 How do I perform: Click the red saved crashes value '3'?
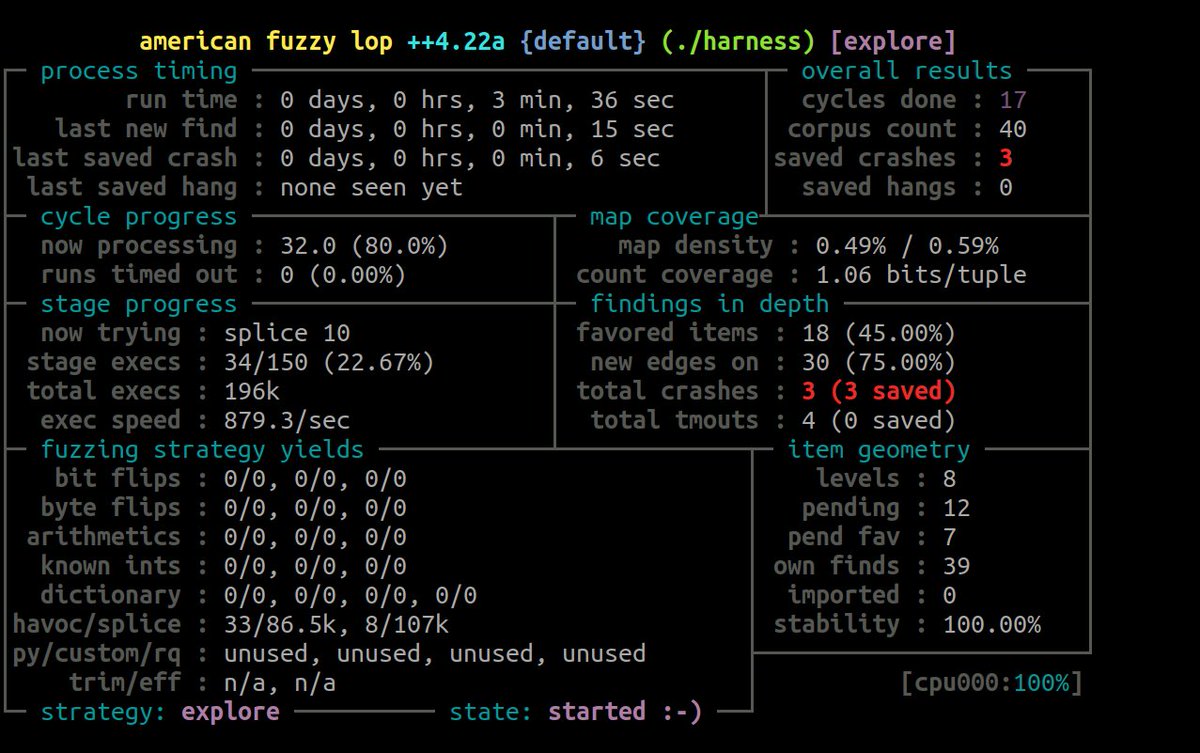[1005, 158]
